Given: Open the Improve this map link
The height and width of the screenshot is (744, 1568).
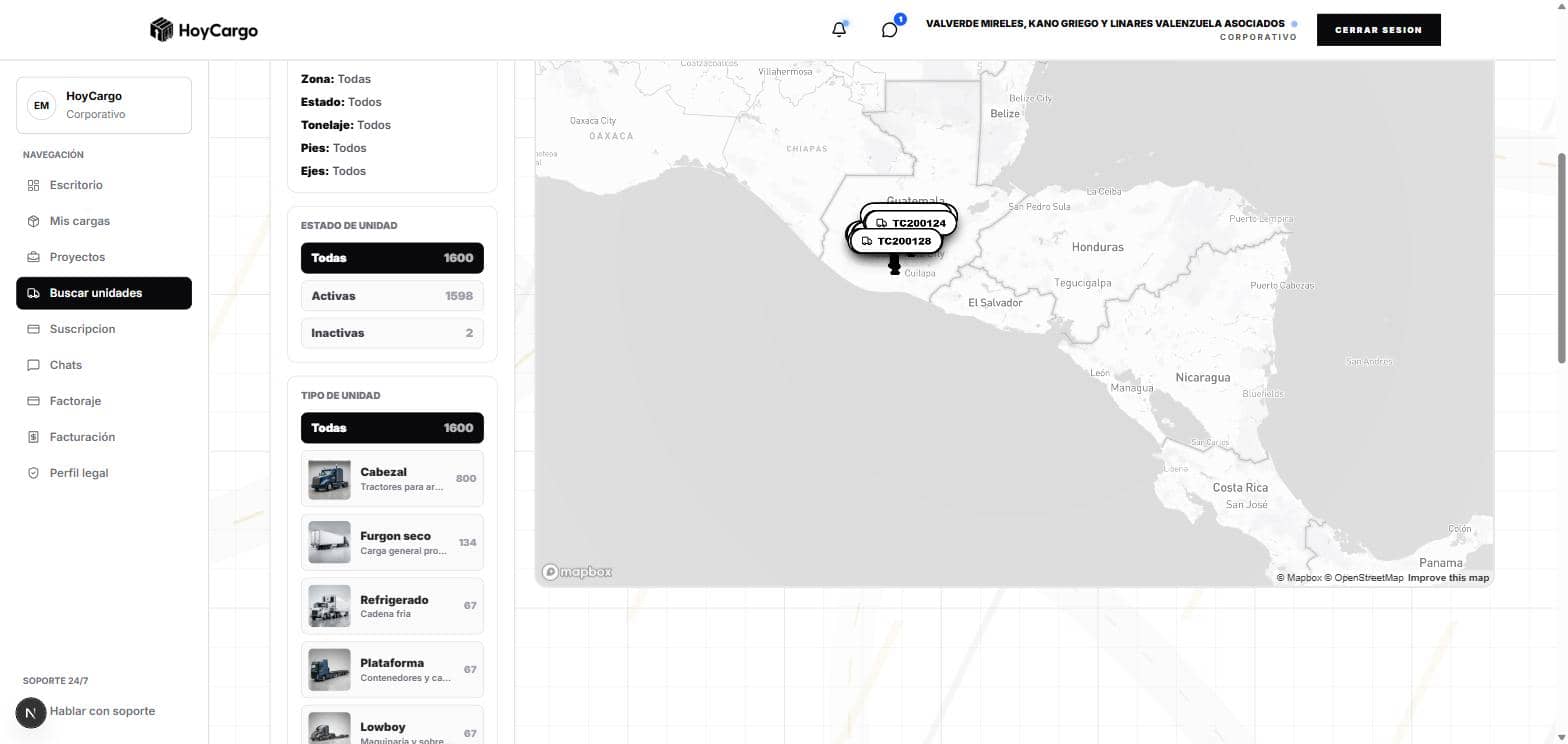Looking at the screenshot, I should (1448, 578).
